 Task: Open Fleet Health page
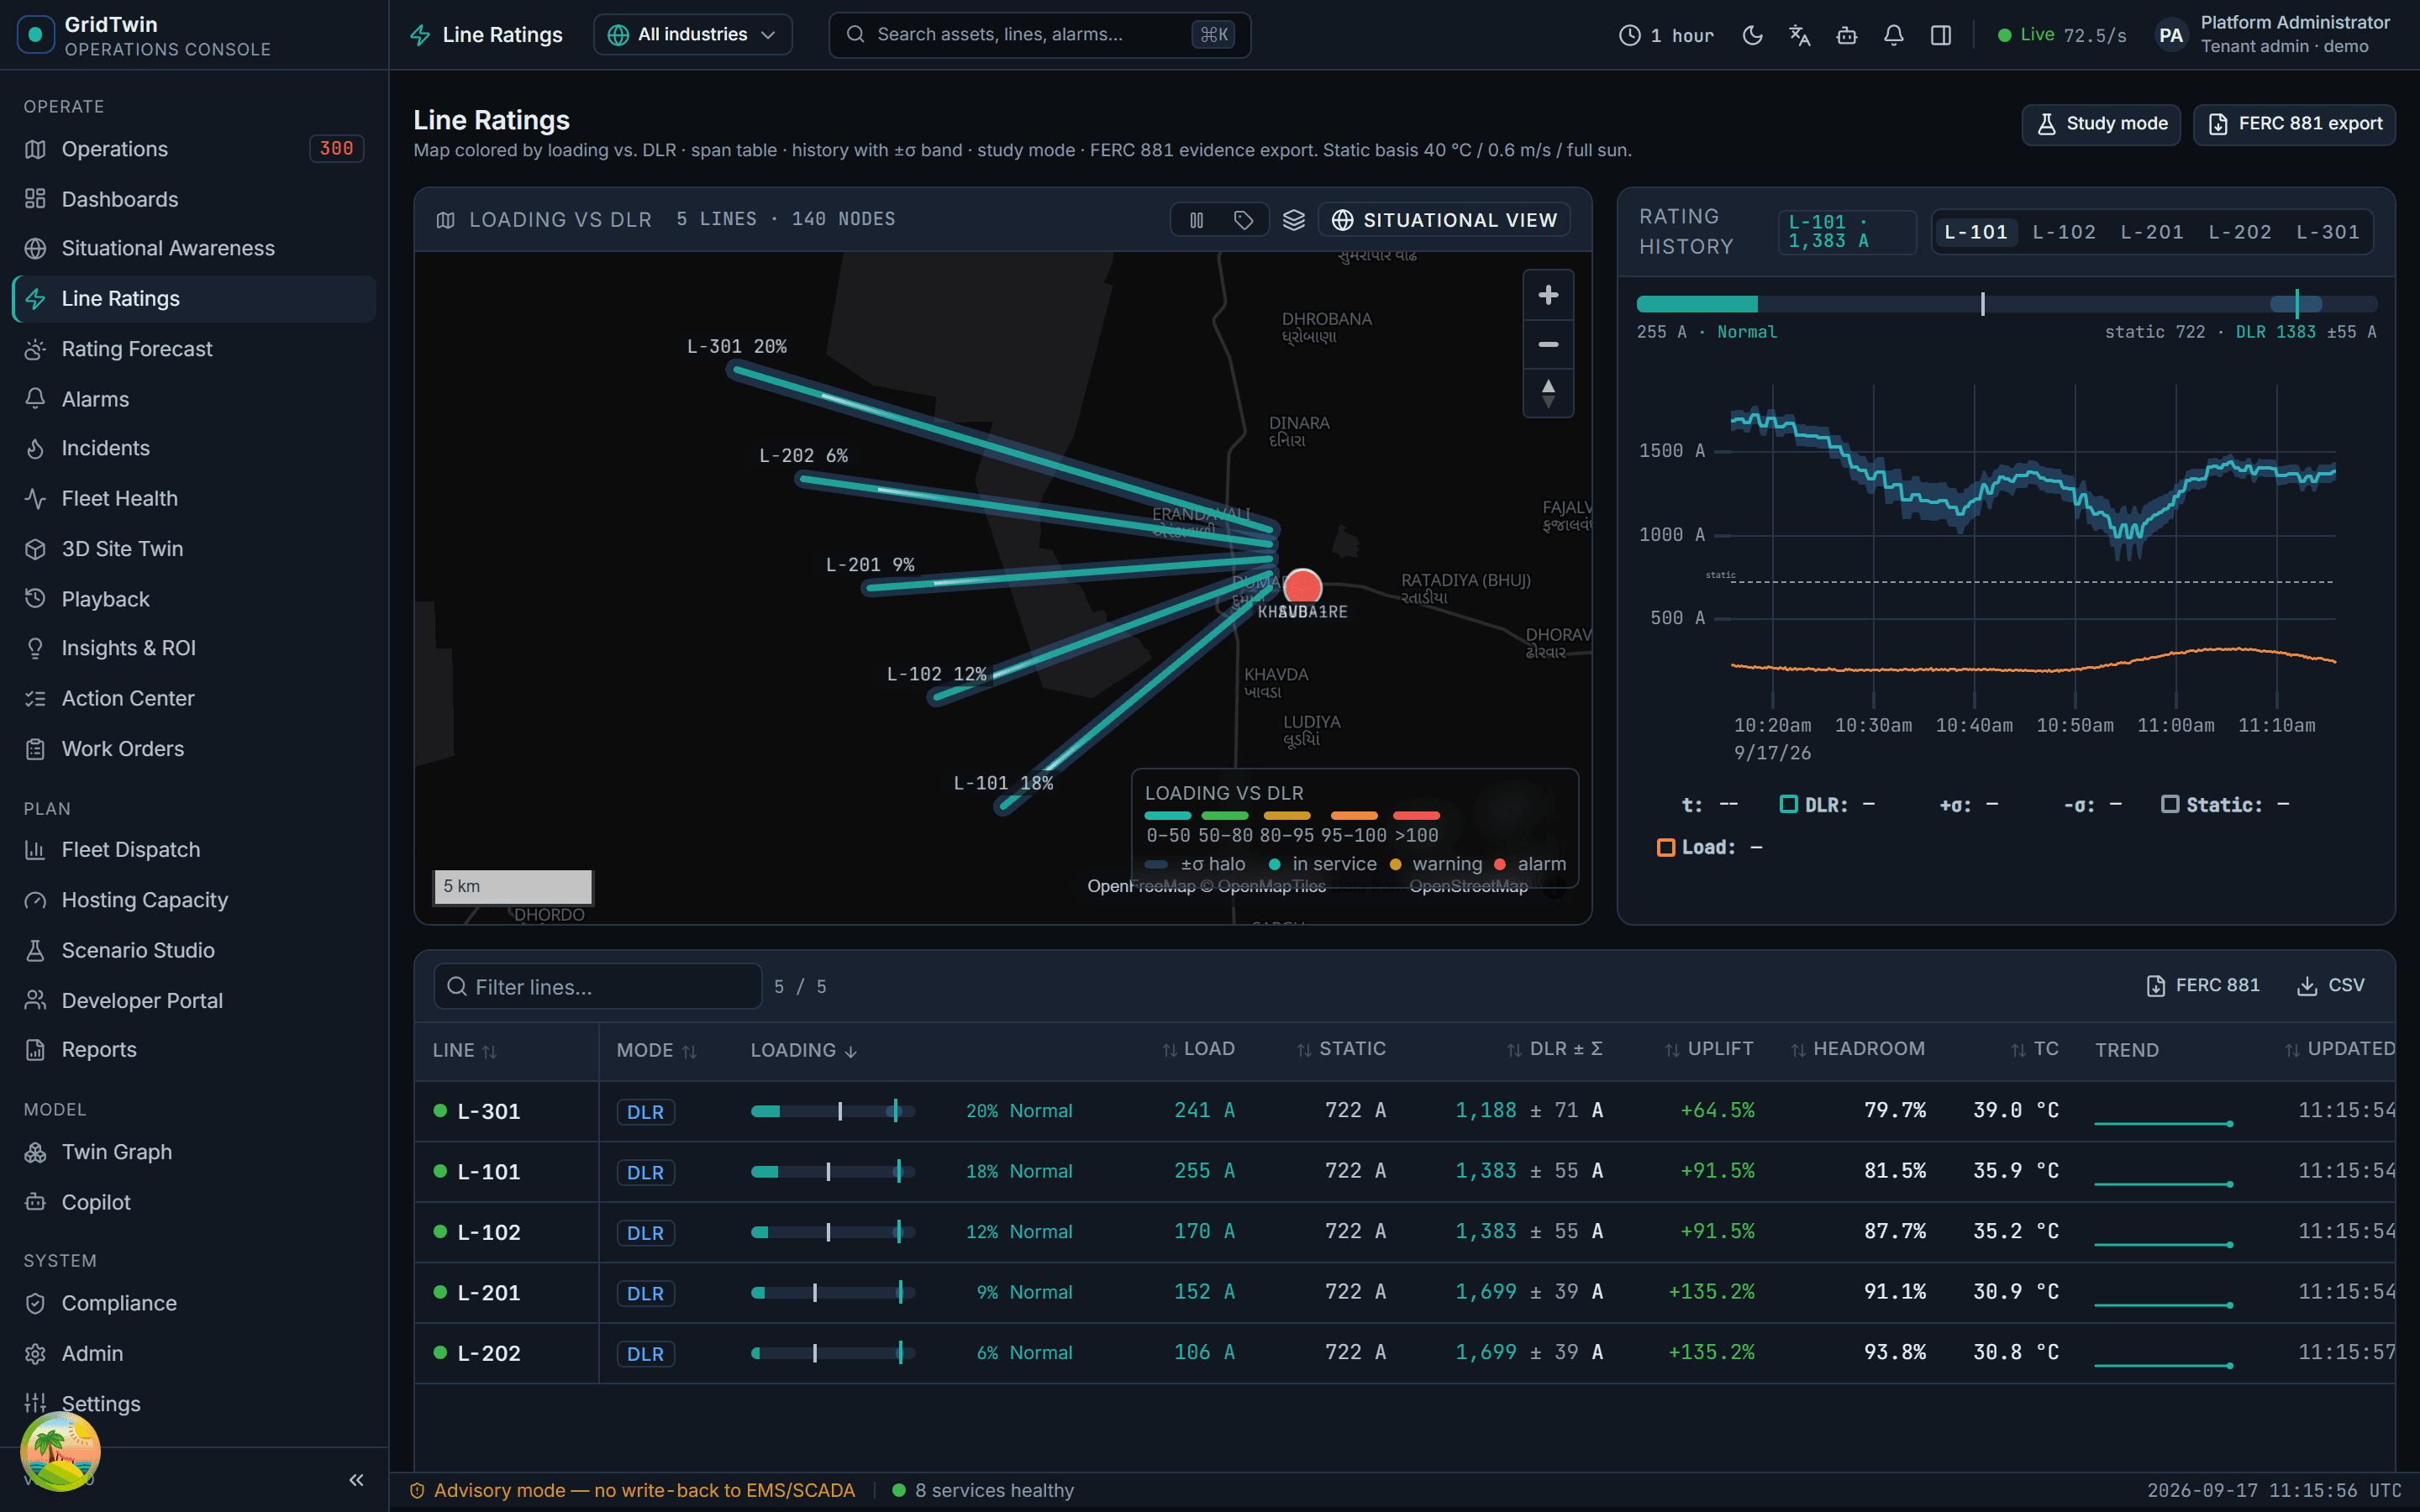[x=194, y=498]
